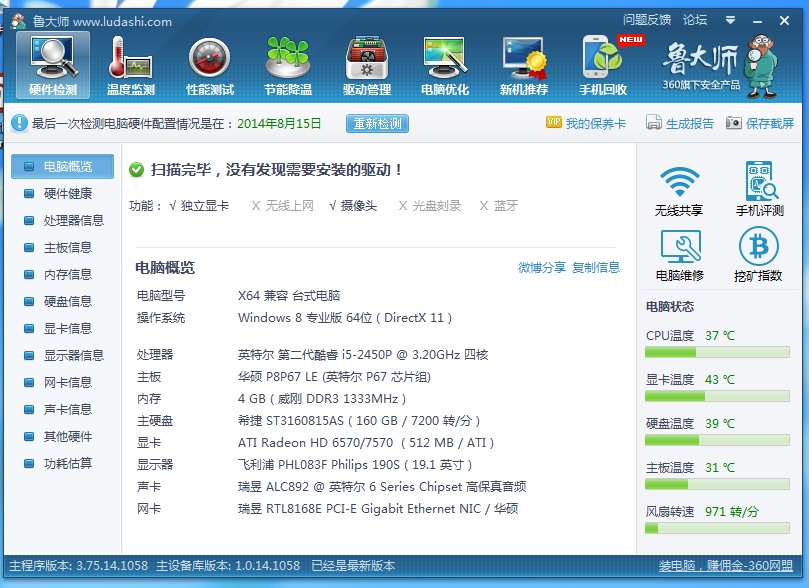809x588 pixels.
Task: Select 网卡信息 in the sidebar
Action: pos(62,382)
